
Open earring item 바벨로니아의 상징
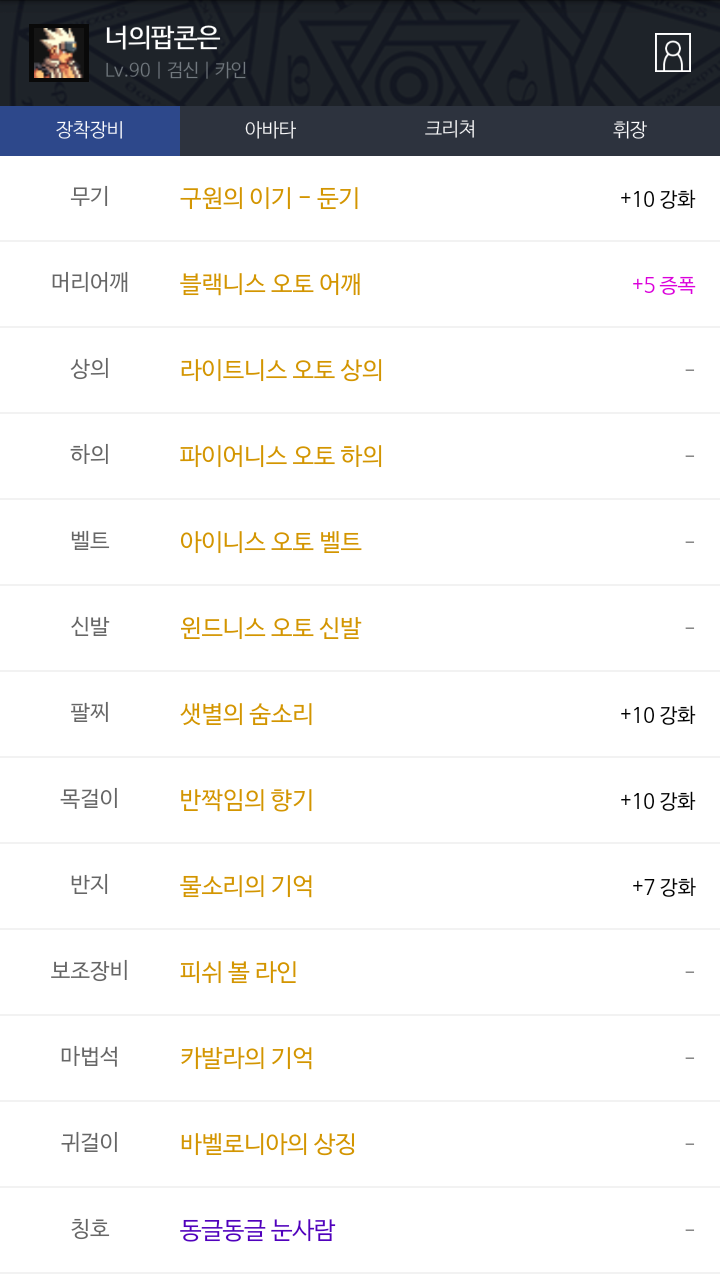(268, 1144)
